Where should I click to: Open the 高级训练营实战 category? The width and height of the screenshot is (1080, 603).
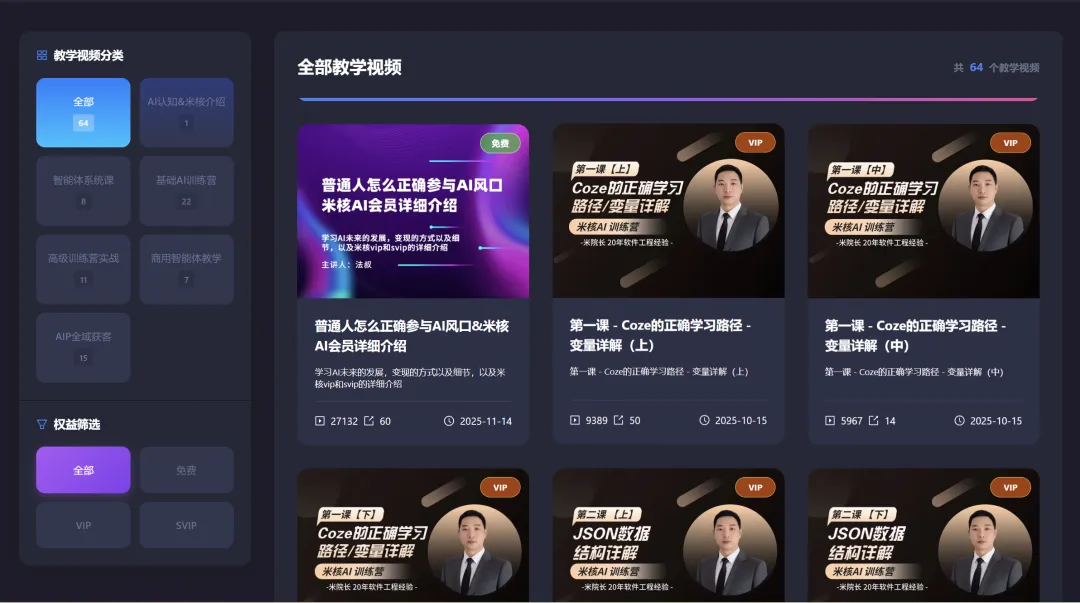(83, 269)
